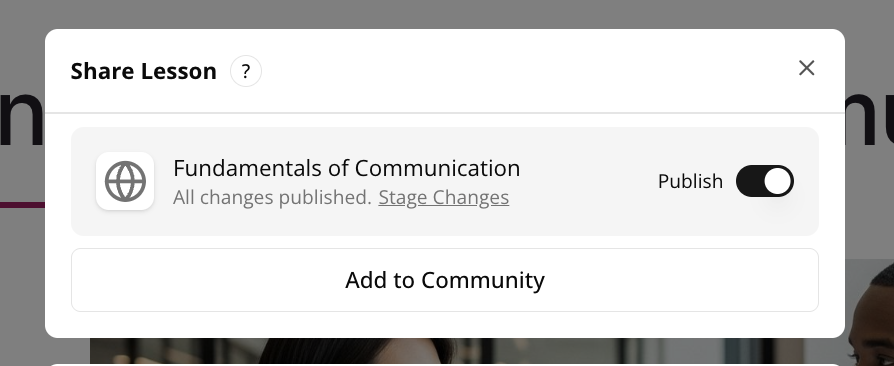Click the large heading letter left of dialog
This screenshot has width=894, height=366.
click(22, 118)
